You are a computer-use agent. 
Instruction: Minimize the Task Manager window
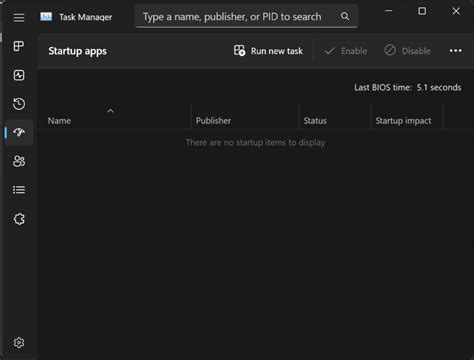point(389,11)
